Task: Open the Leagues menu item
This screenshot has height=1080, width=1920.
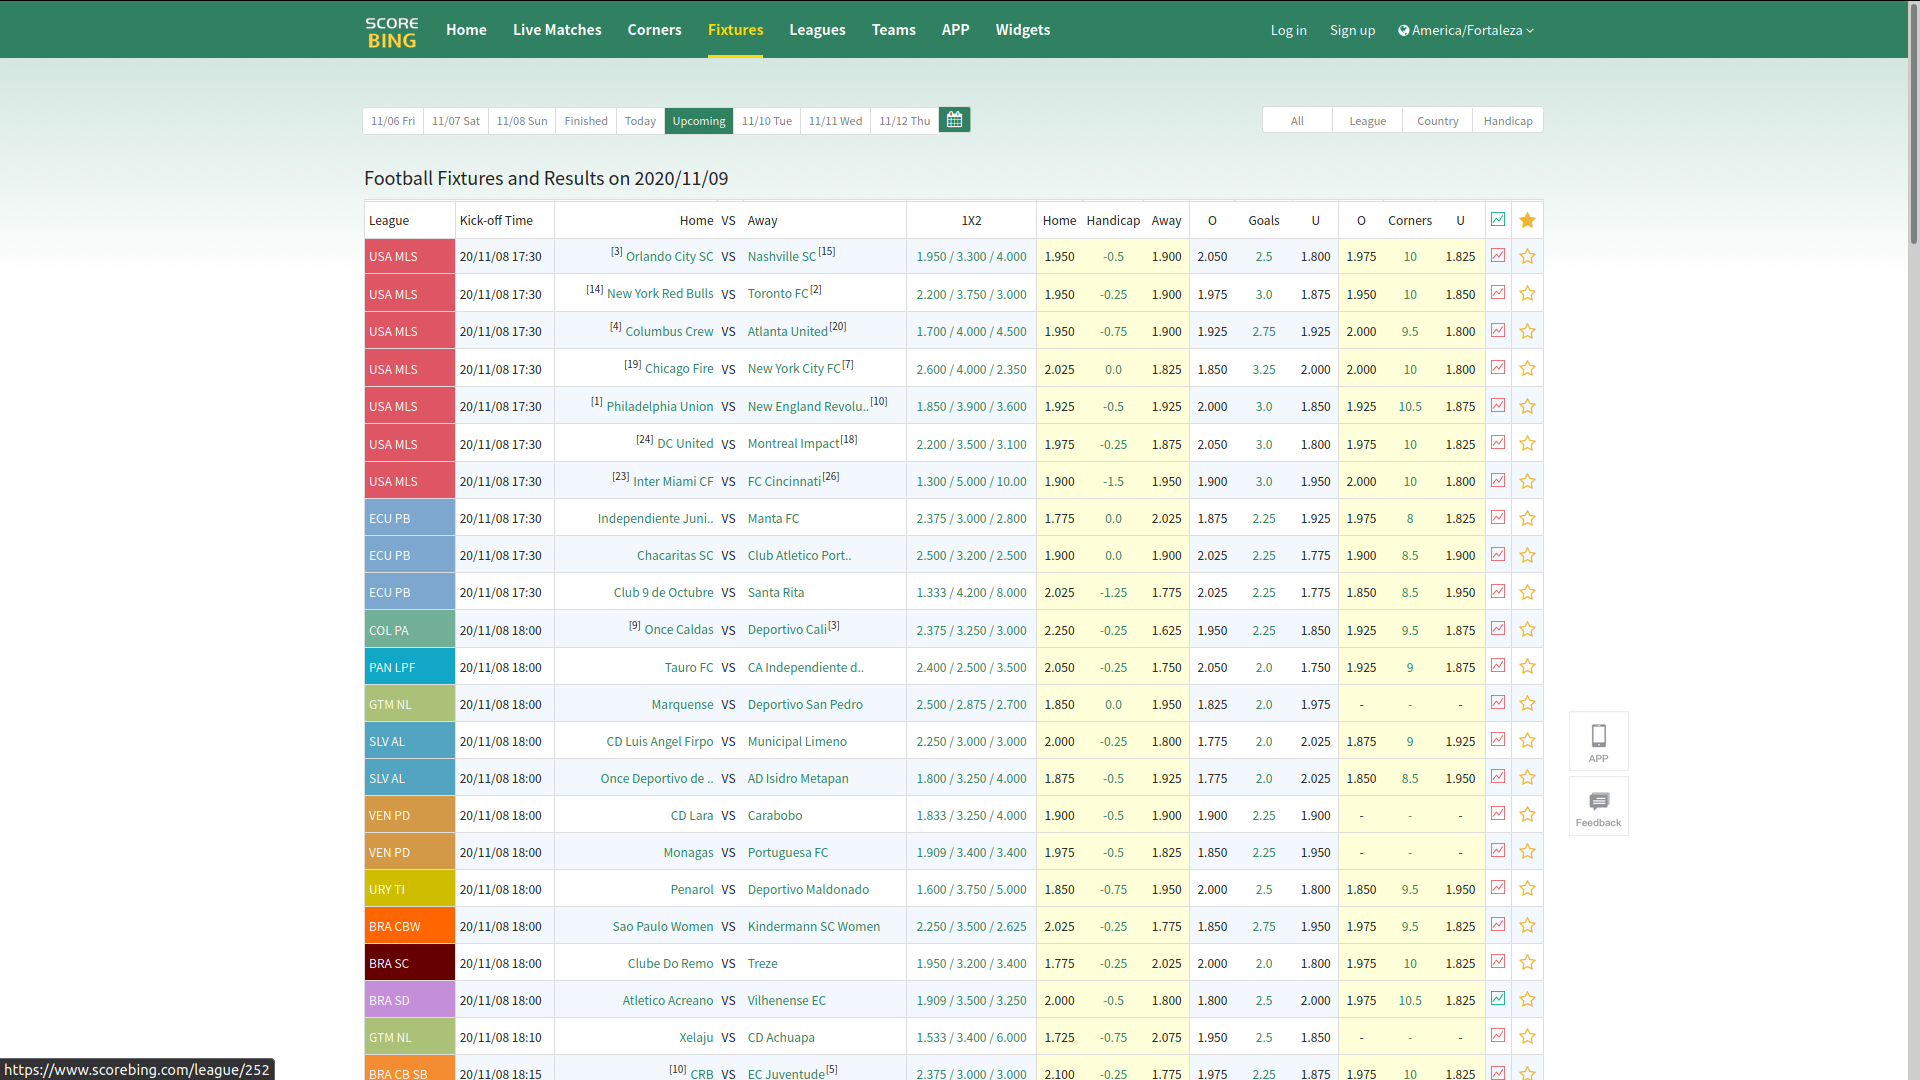Action: tap(817, 30)
